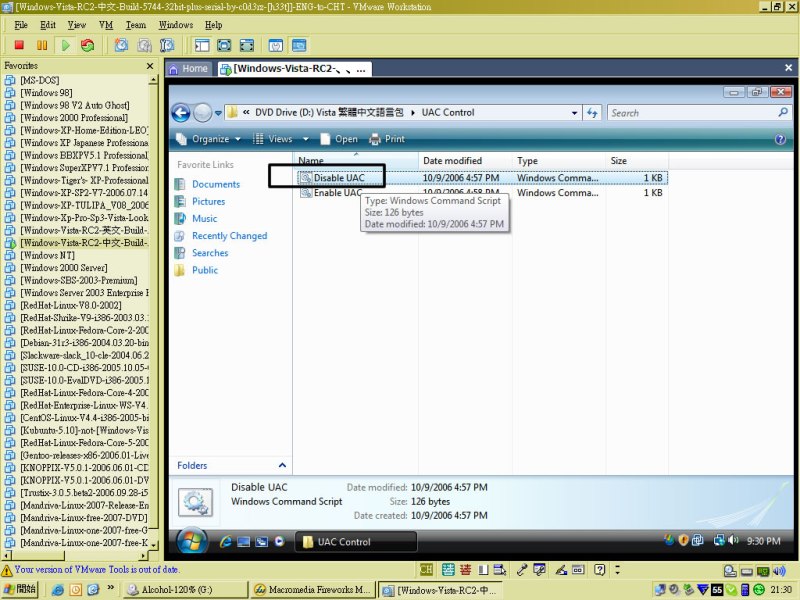Suspend the virtual machine with the pause icon

(42, 45)
